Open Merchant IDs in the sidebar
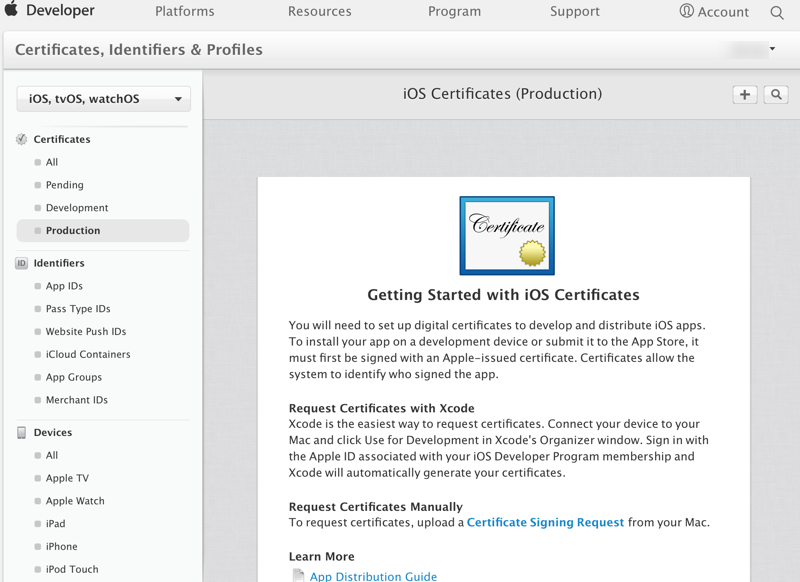800x582 pixels. 77,400
